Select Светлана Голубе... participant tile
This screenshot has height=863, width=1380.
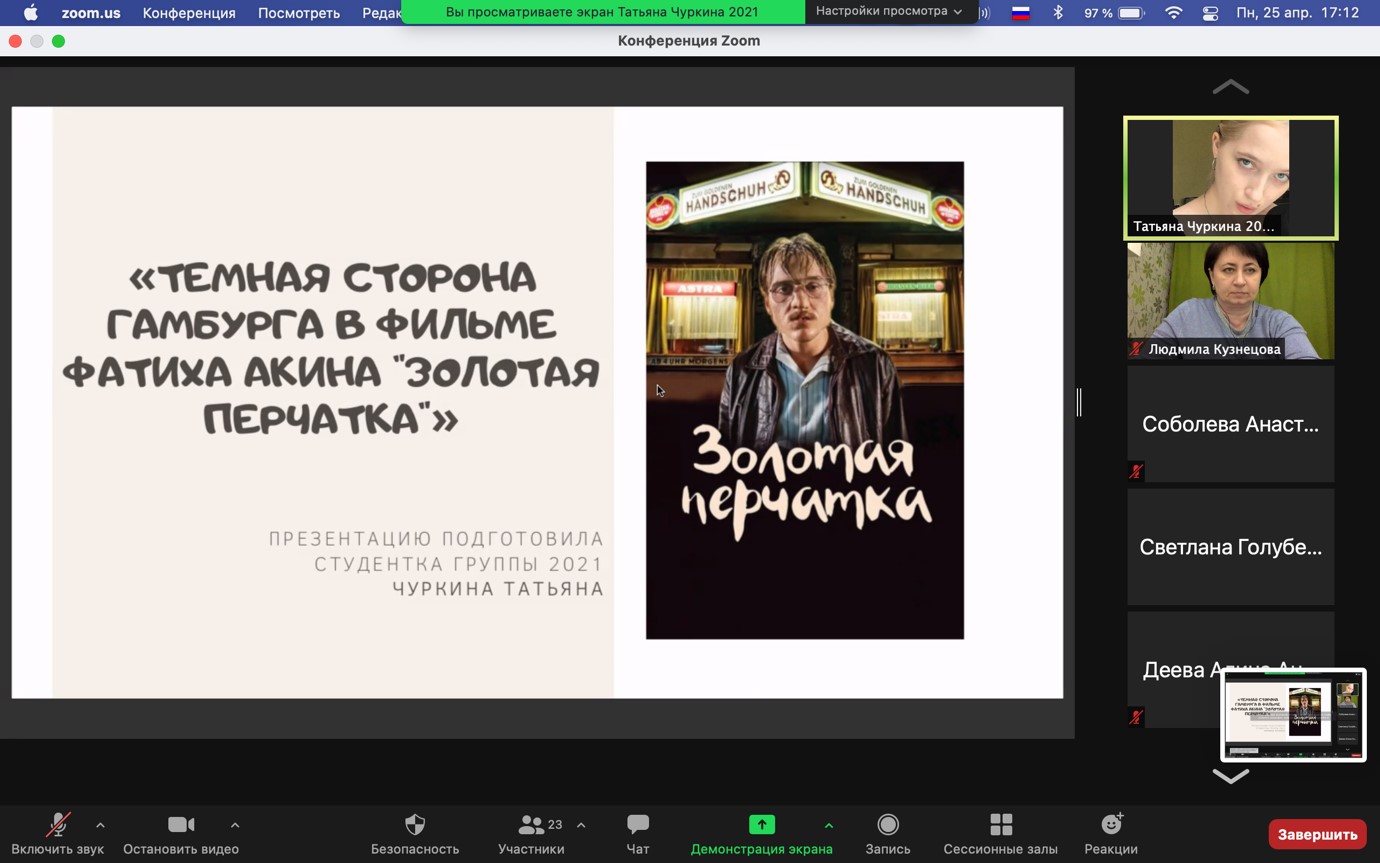[x=1231, y=547]
